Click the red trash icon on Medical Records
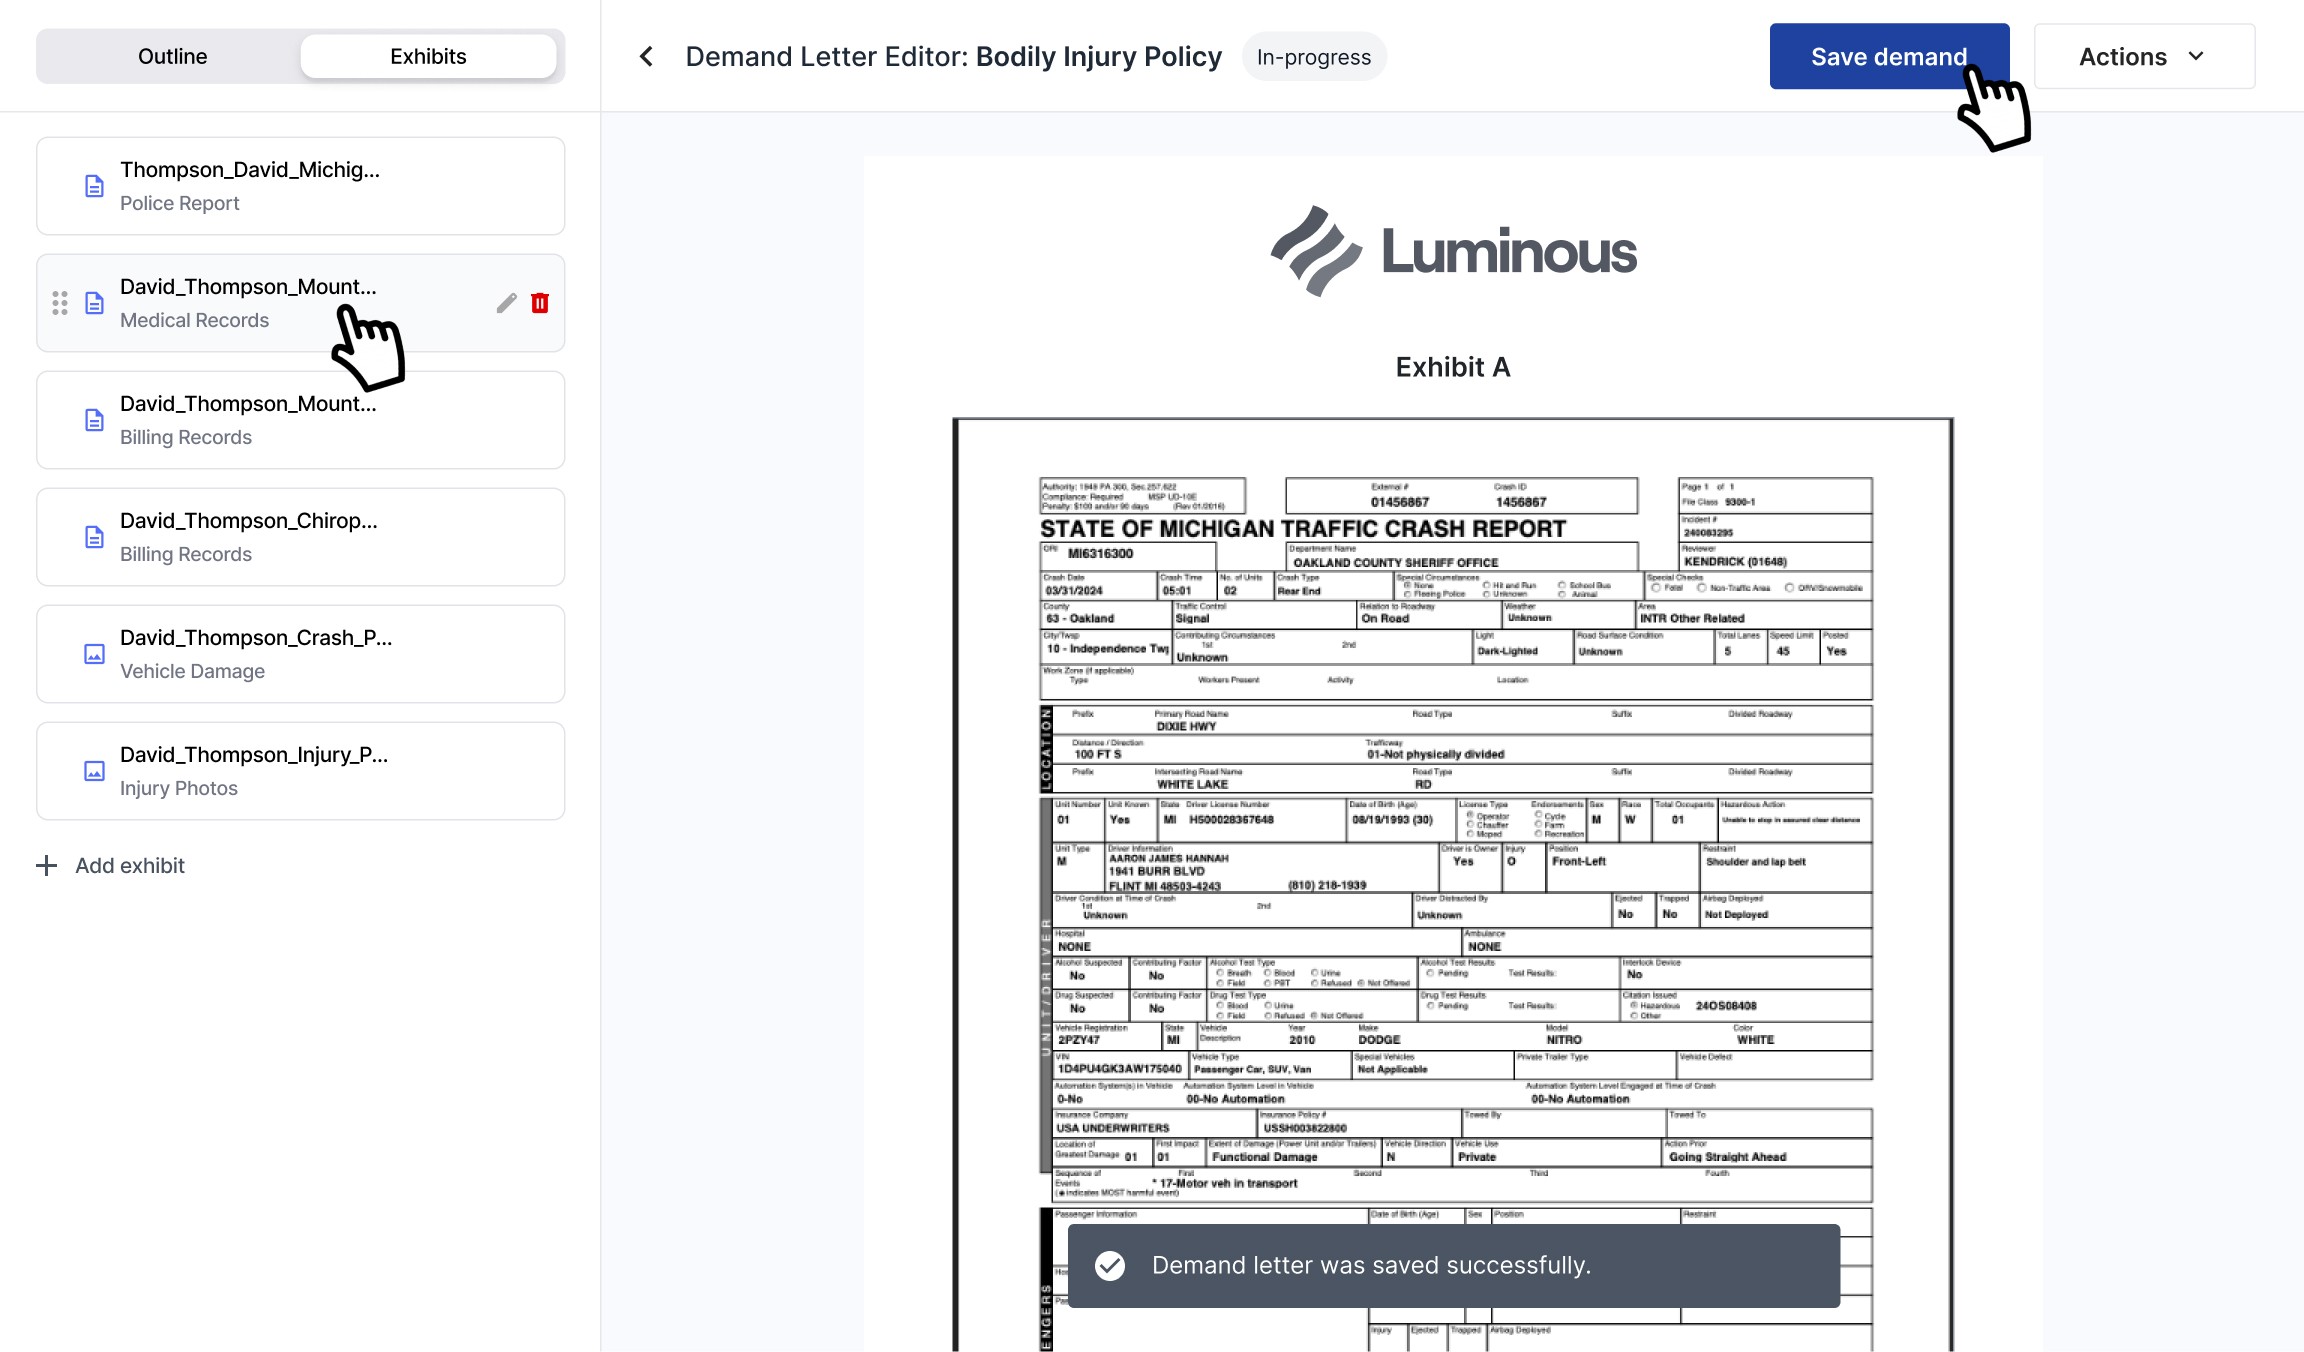Viewport: 2304px width, 1352px height. (x=540, y=303)
